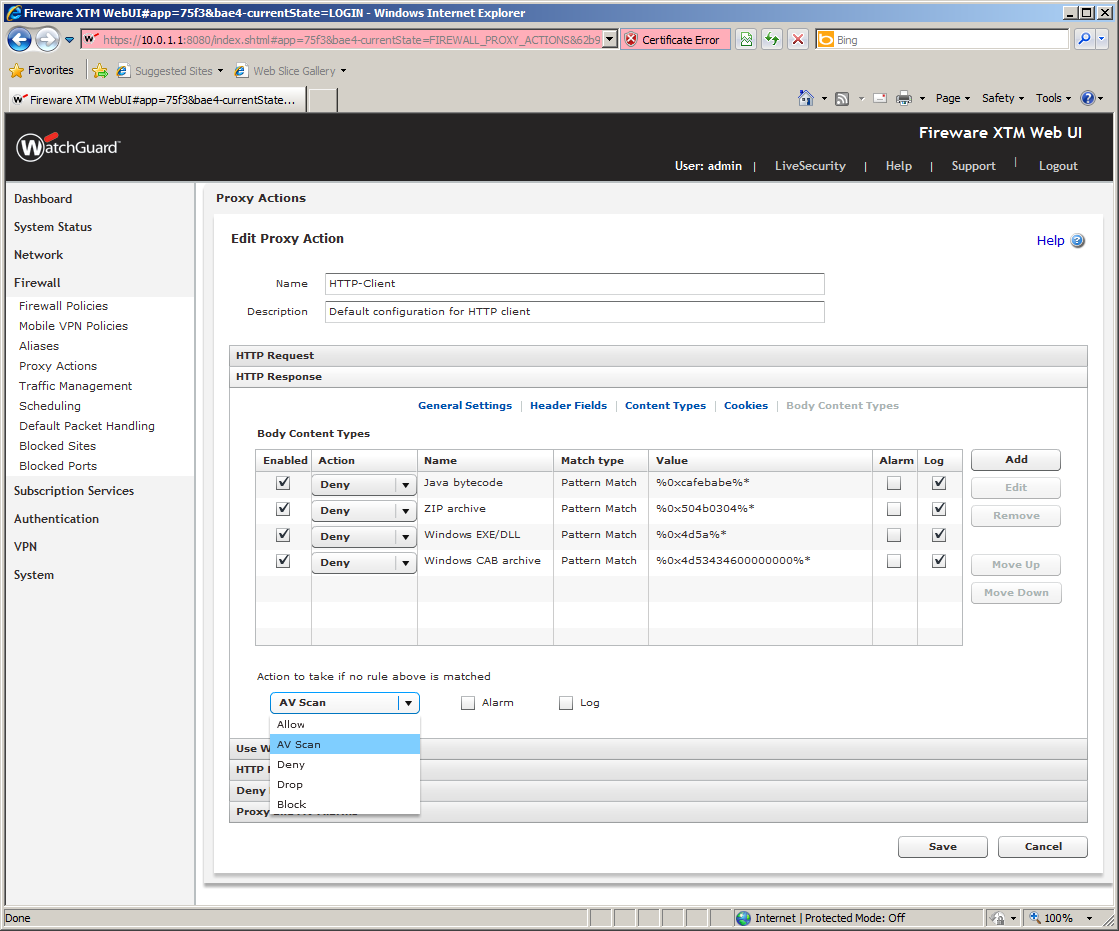Select Deny from the action list
The height and width of the screenshot is (931, 1119).
coord(345,764)
